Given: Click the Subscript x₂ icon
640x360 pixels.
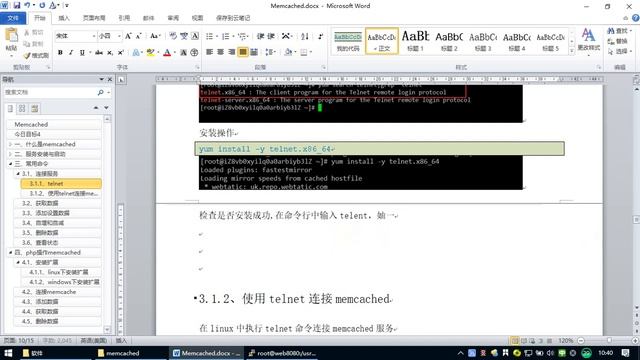Looking at the screenshot, I should [110, 52].
